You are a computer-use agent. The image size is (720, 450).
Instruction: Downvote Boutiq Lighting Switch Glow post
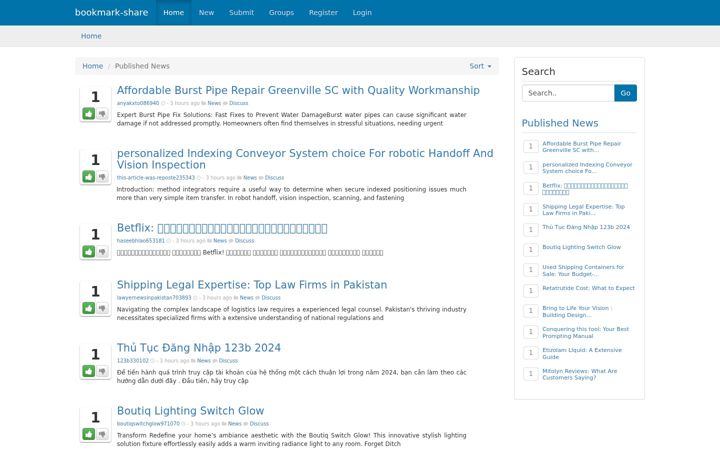(x=102, y=434)
